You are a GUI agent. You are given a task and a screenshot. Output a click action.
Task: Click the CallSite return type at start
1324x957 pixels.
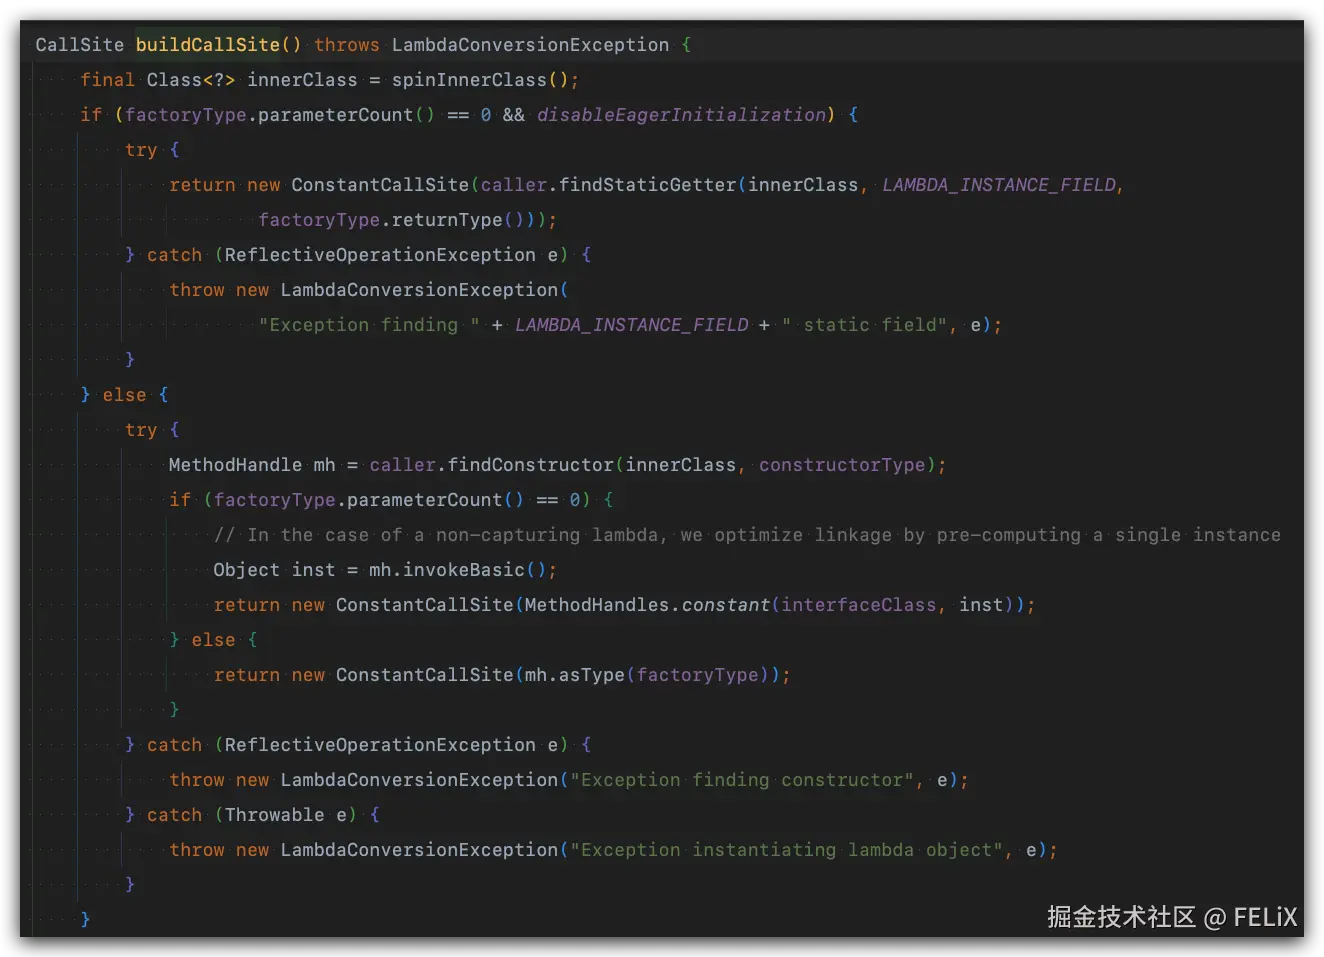tap(80, 45)
